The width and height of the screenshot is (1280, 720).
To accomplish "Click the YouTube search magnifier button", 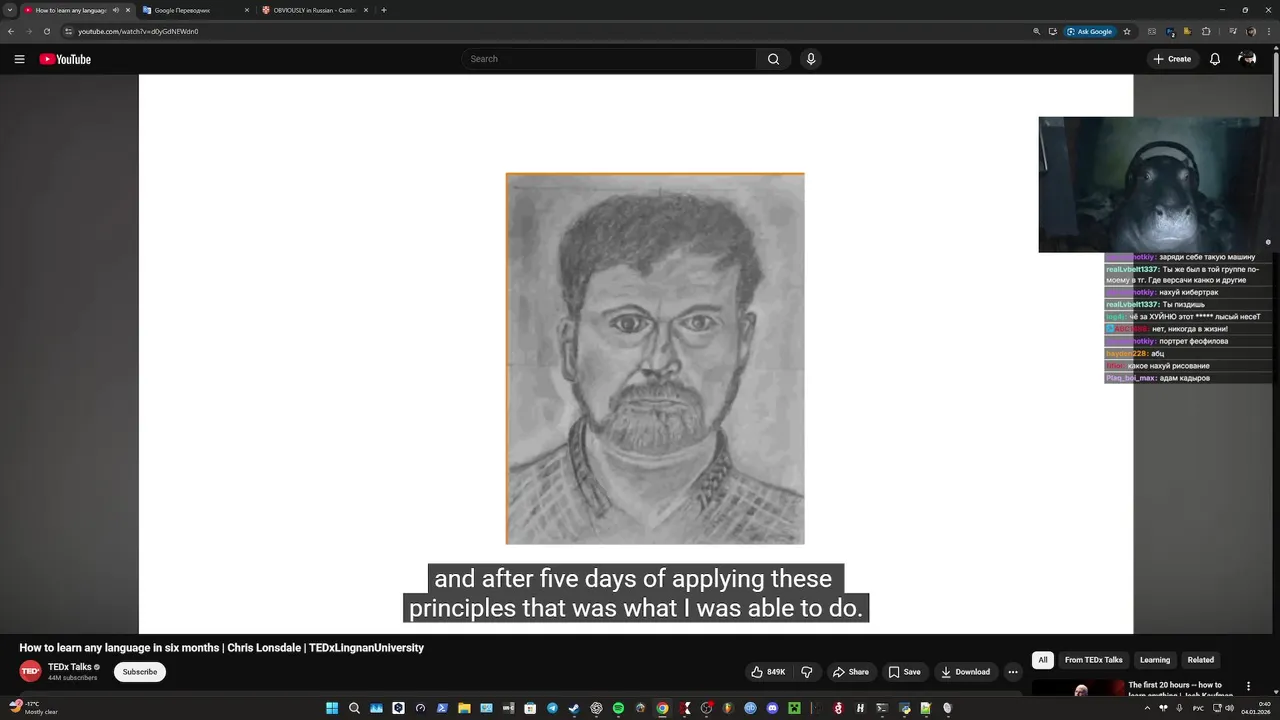I will pos(773,59).
